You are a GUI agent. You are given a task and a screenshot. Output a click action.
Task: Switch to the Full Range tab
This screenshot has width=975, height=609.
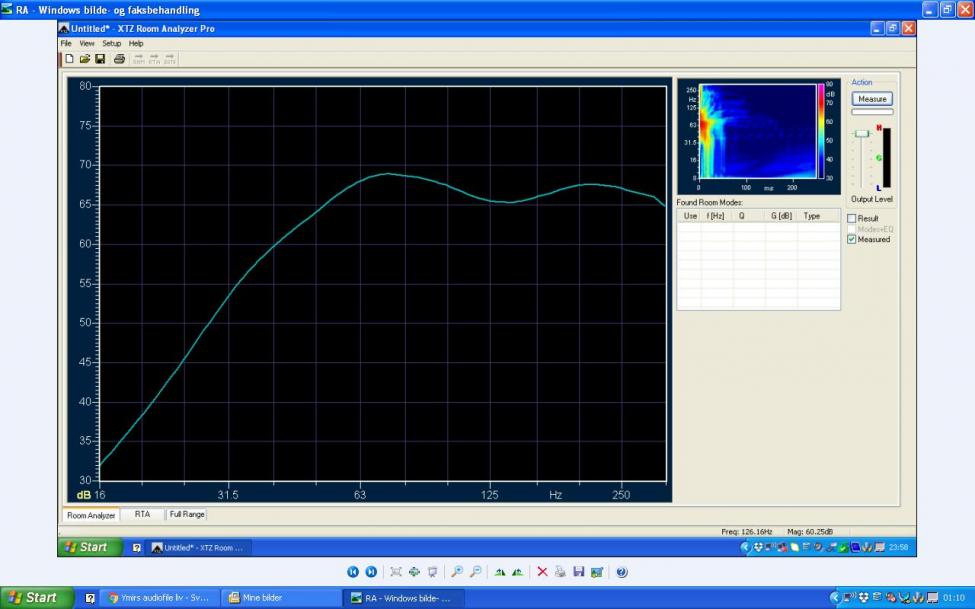pyautogui.click(x=187, y=515)
